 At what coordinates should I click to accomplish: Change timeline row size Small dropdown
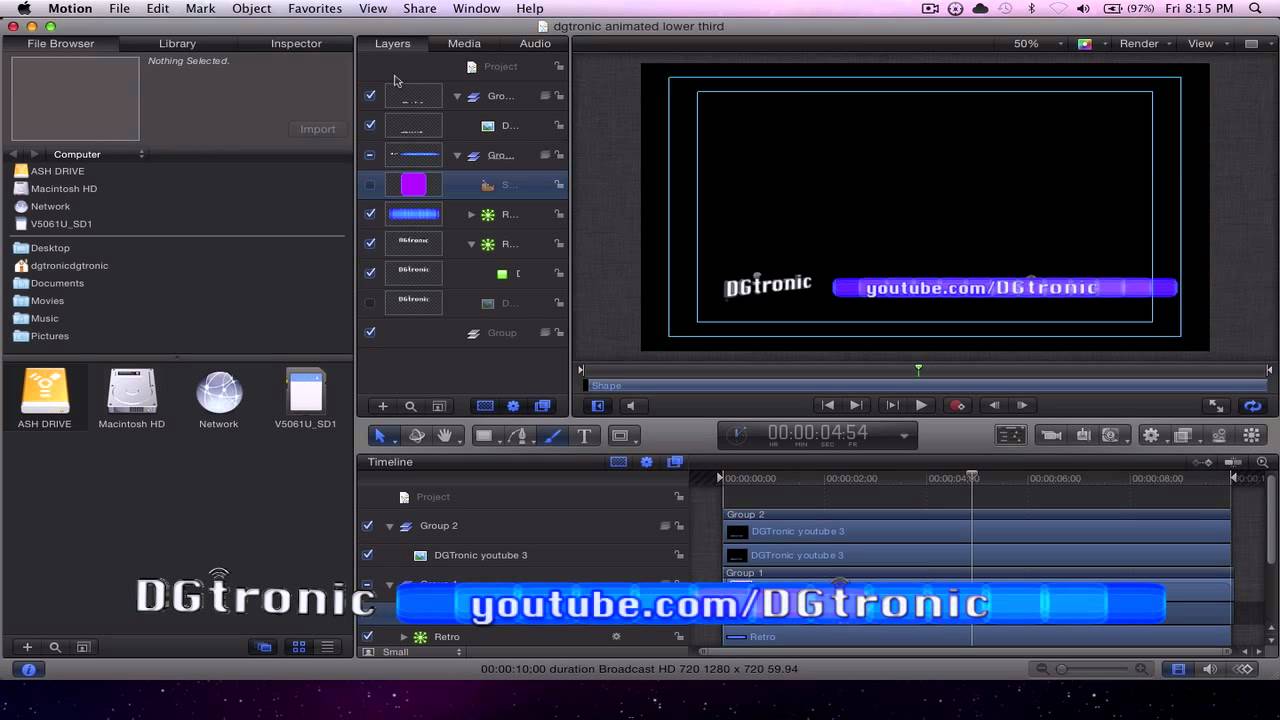tap(421, 652)
